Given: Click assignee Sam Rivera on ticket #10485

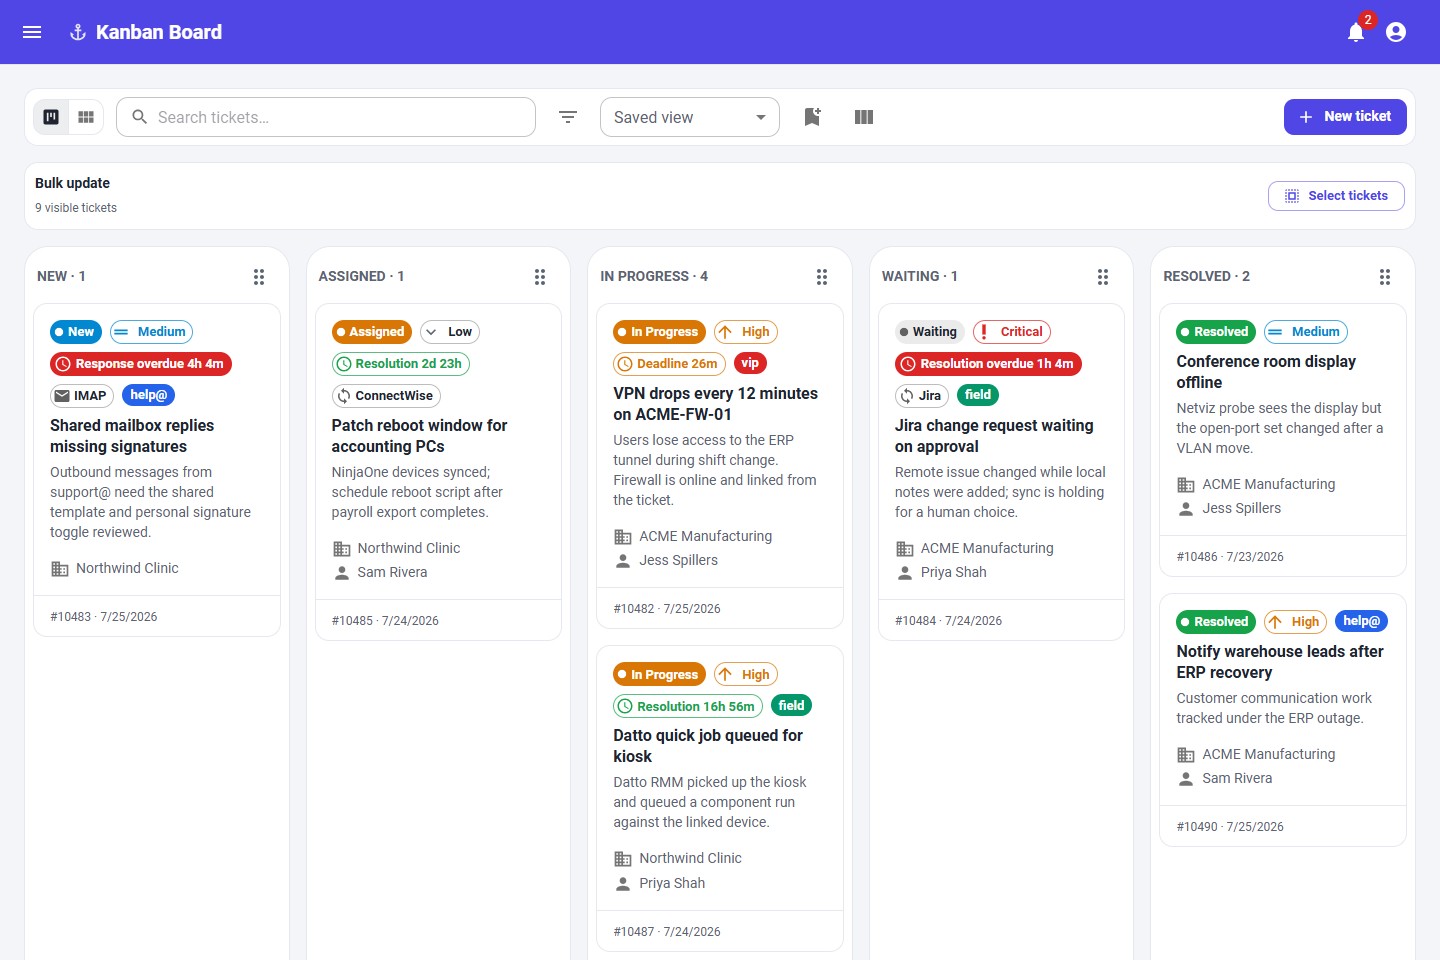Looking at the screenshot, I should tap(392, 572).
